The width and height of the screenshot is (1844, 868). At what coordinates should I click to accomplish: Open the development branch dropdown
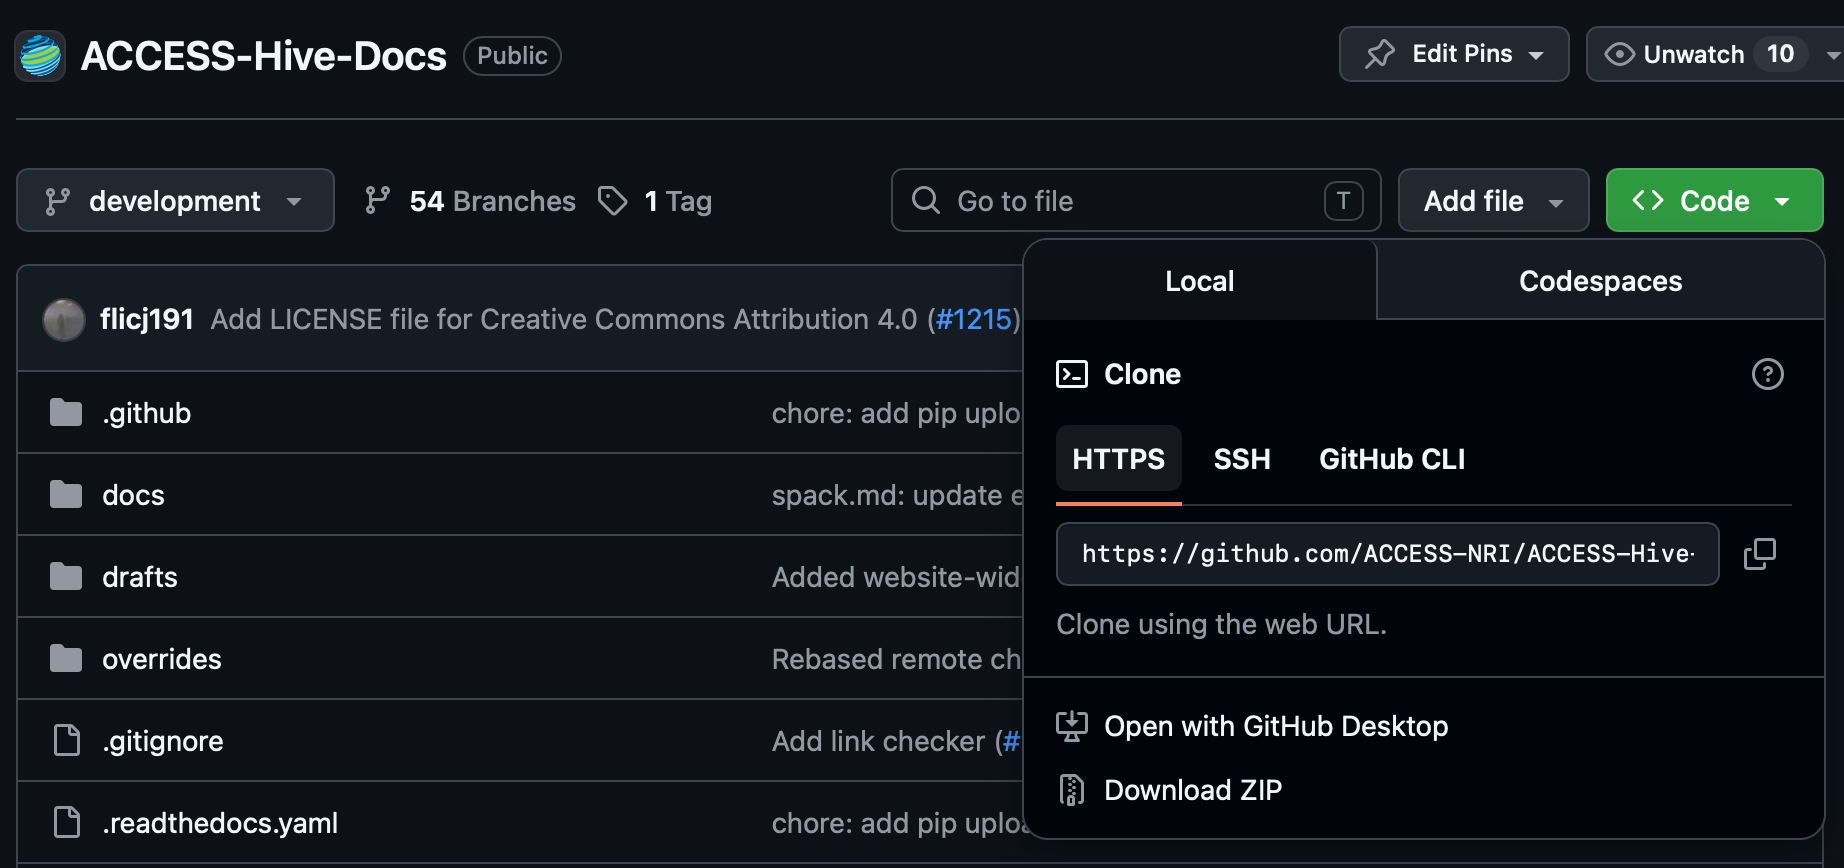point(175,200)
